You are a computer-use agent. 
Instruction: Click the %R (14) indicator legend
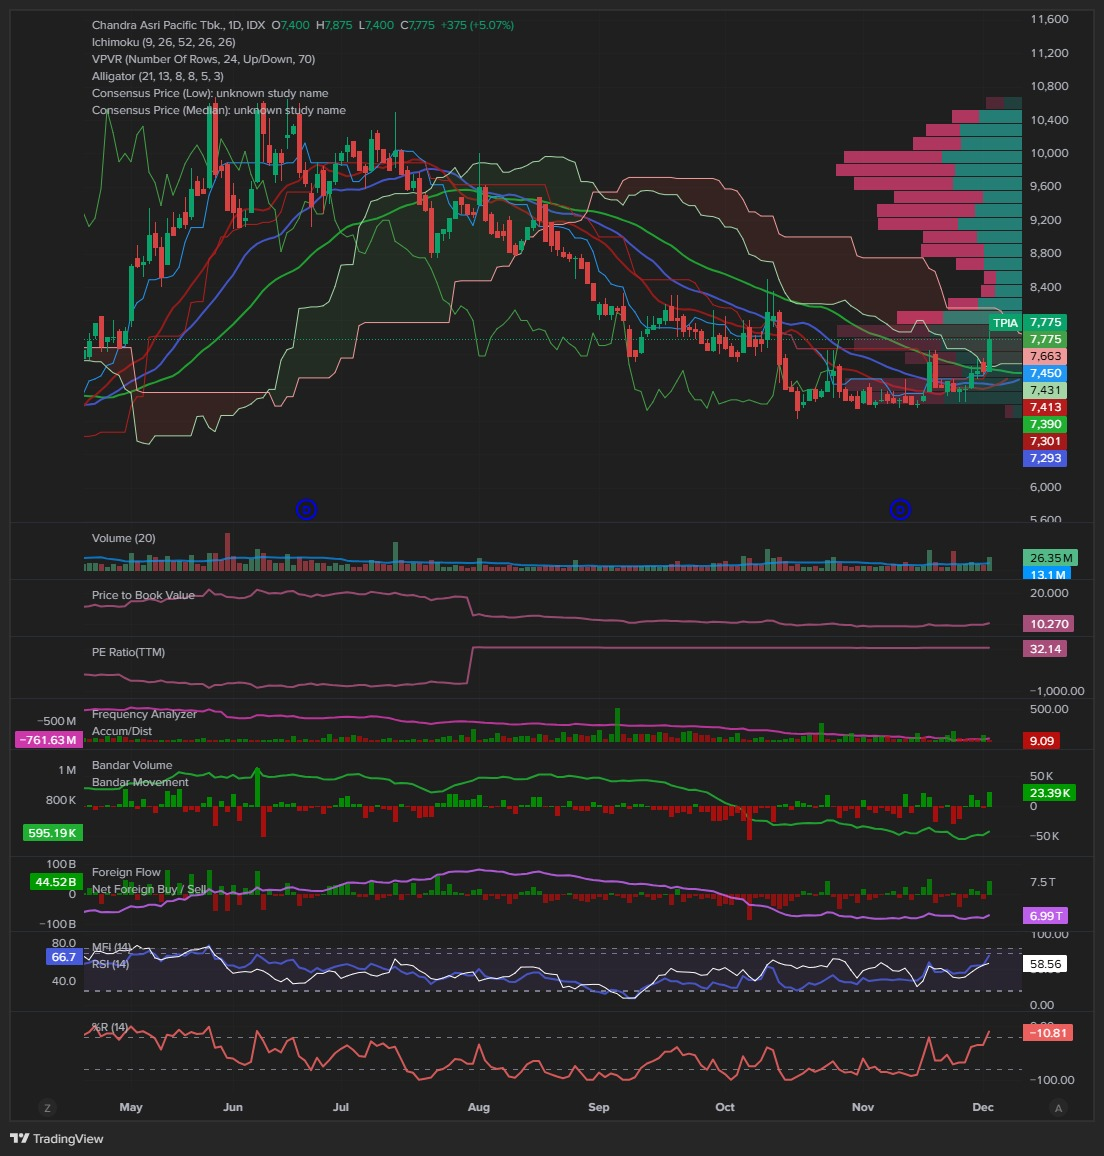pos(109,1027)
